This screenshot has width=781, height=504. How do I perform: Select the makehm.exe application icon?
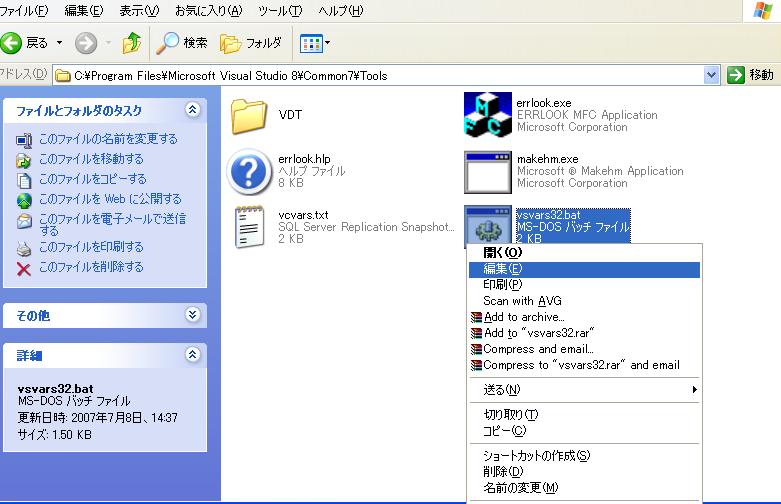point(488,172)
